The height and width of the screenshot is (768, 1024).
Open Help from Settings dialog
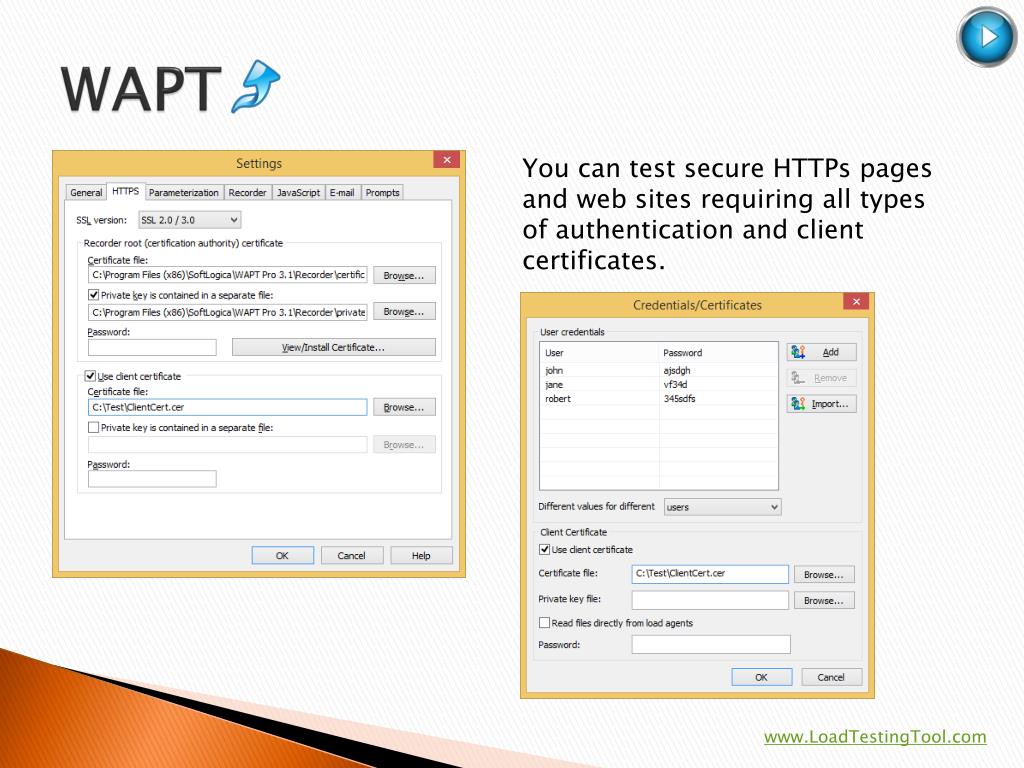pyautogui.click(x=421, y=556)
